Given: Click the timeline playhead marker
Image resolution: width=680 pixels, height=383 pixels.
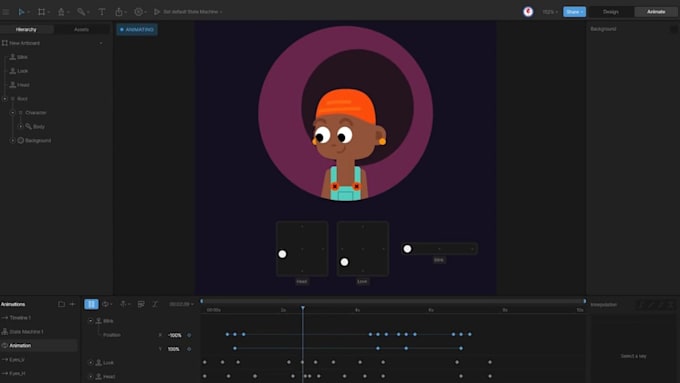Looking at the screenshot, I should [303, 308].
